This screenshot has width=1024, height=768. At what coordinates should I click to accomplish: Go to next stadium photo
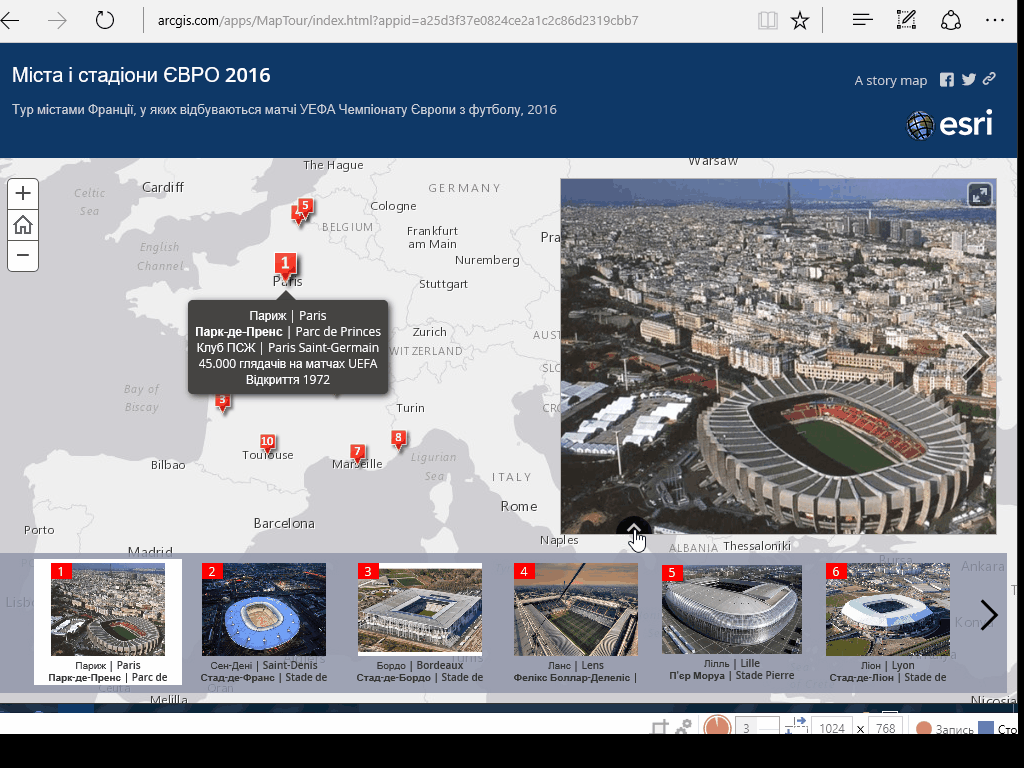975,357
